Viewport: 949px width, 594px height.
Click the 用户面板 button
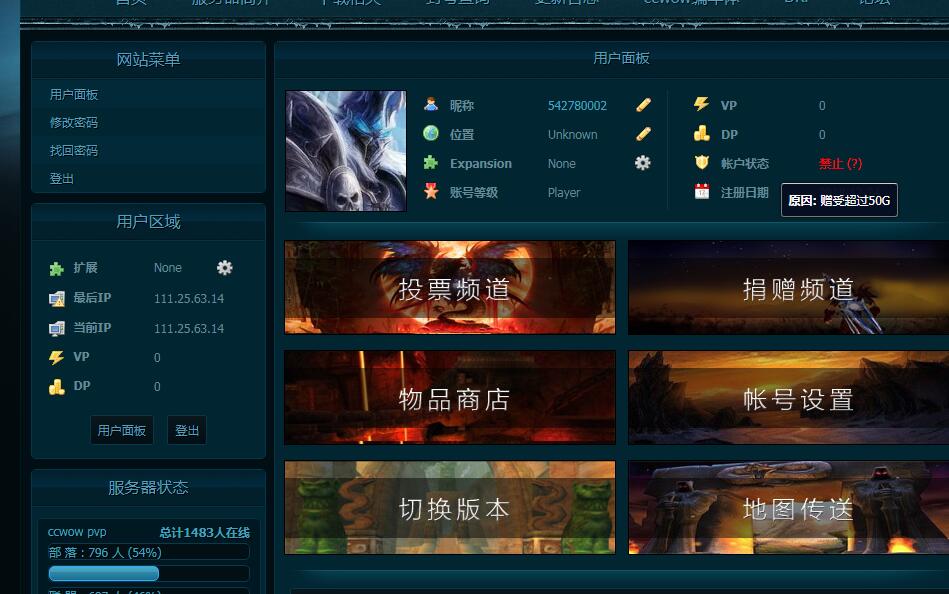tap(121, 430)
